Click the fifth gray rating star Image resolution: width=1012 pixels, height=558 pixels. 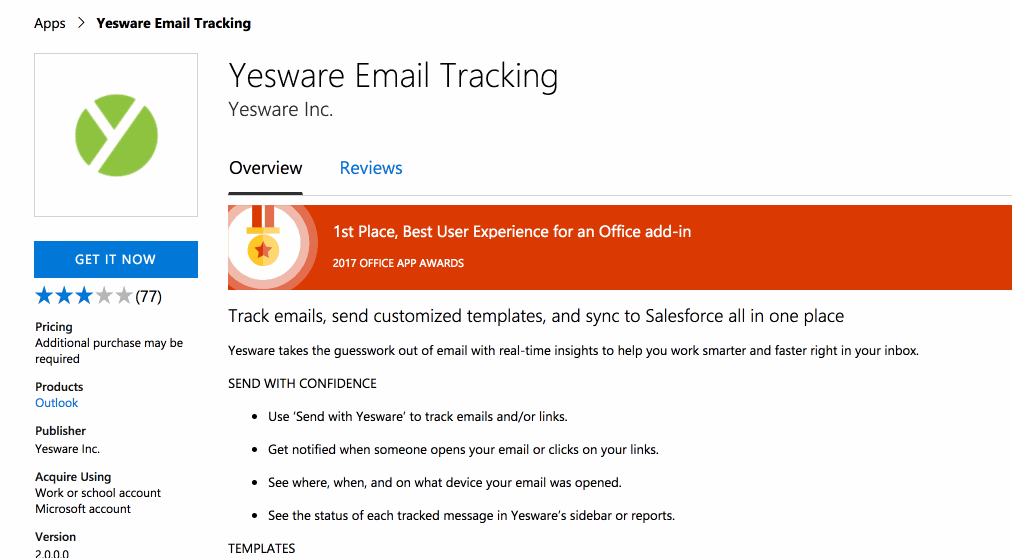124,296
